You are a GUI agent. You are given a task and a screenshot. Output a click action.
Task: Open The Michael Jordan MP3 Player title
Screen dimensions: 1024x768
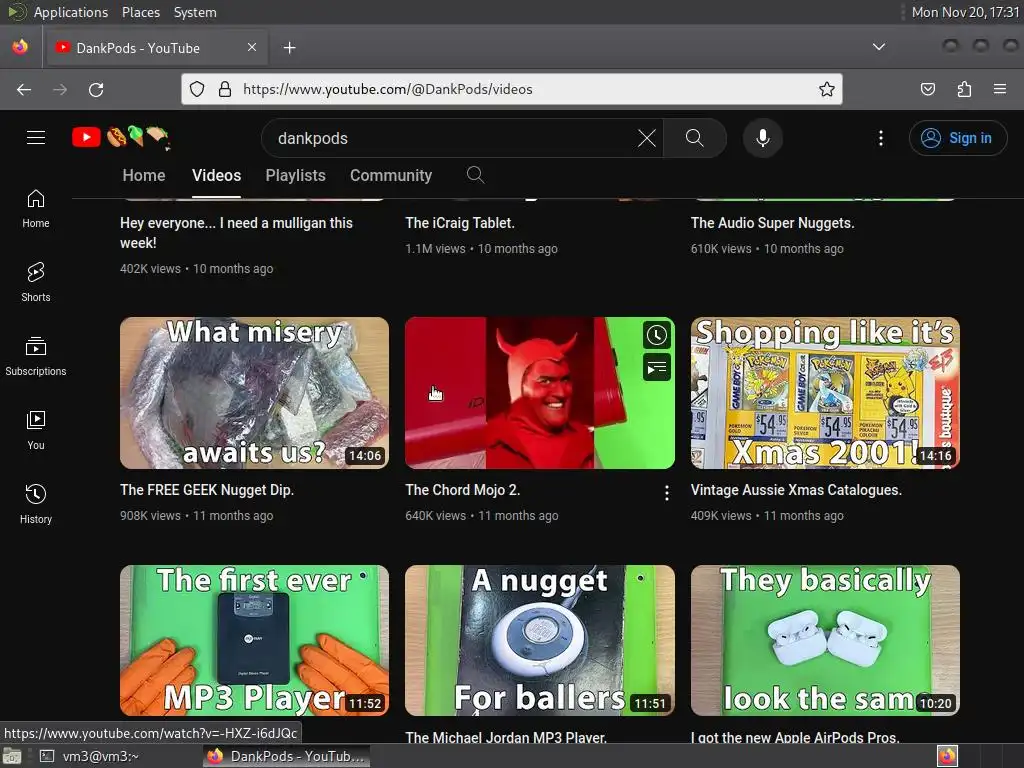coord(506,737)
